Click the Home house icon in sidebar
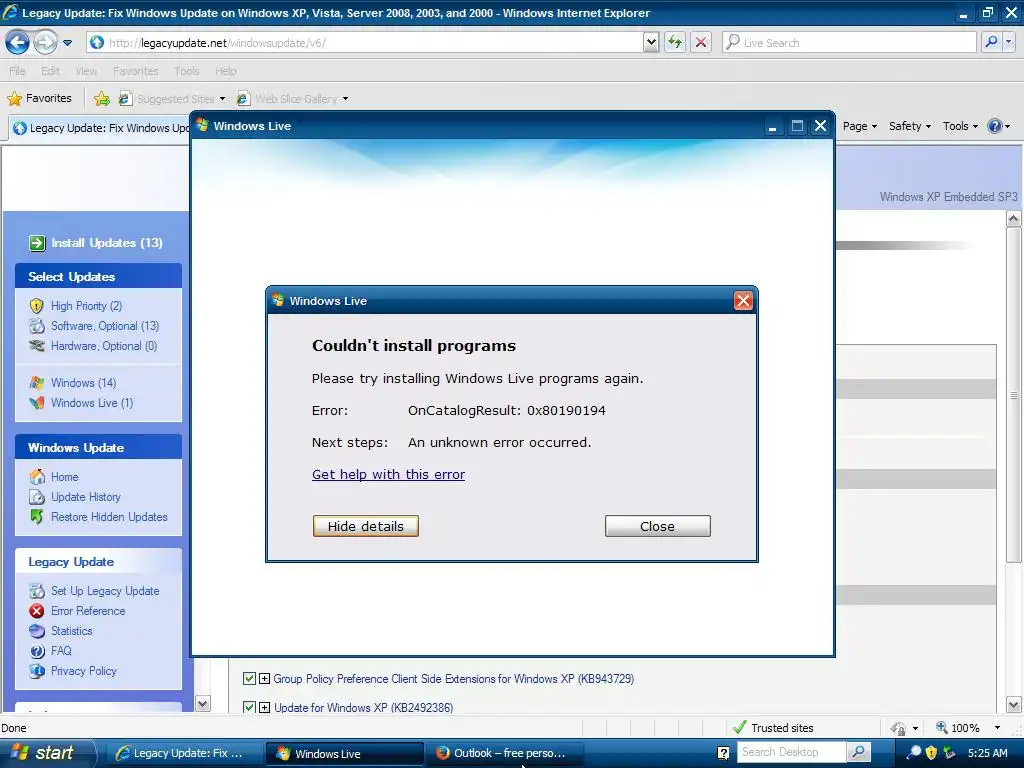The width and height of the screenshot is (1024, 768). tap(37, 477)
